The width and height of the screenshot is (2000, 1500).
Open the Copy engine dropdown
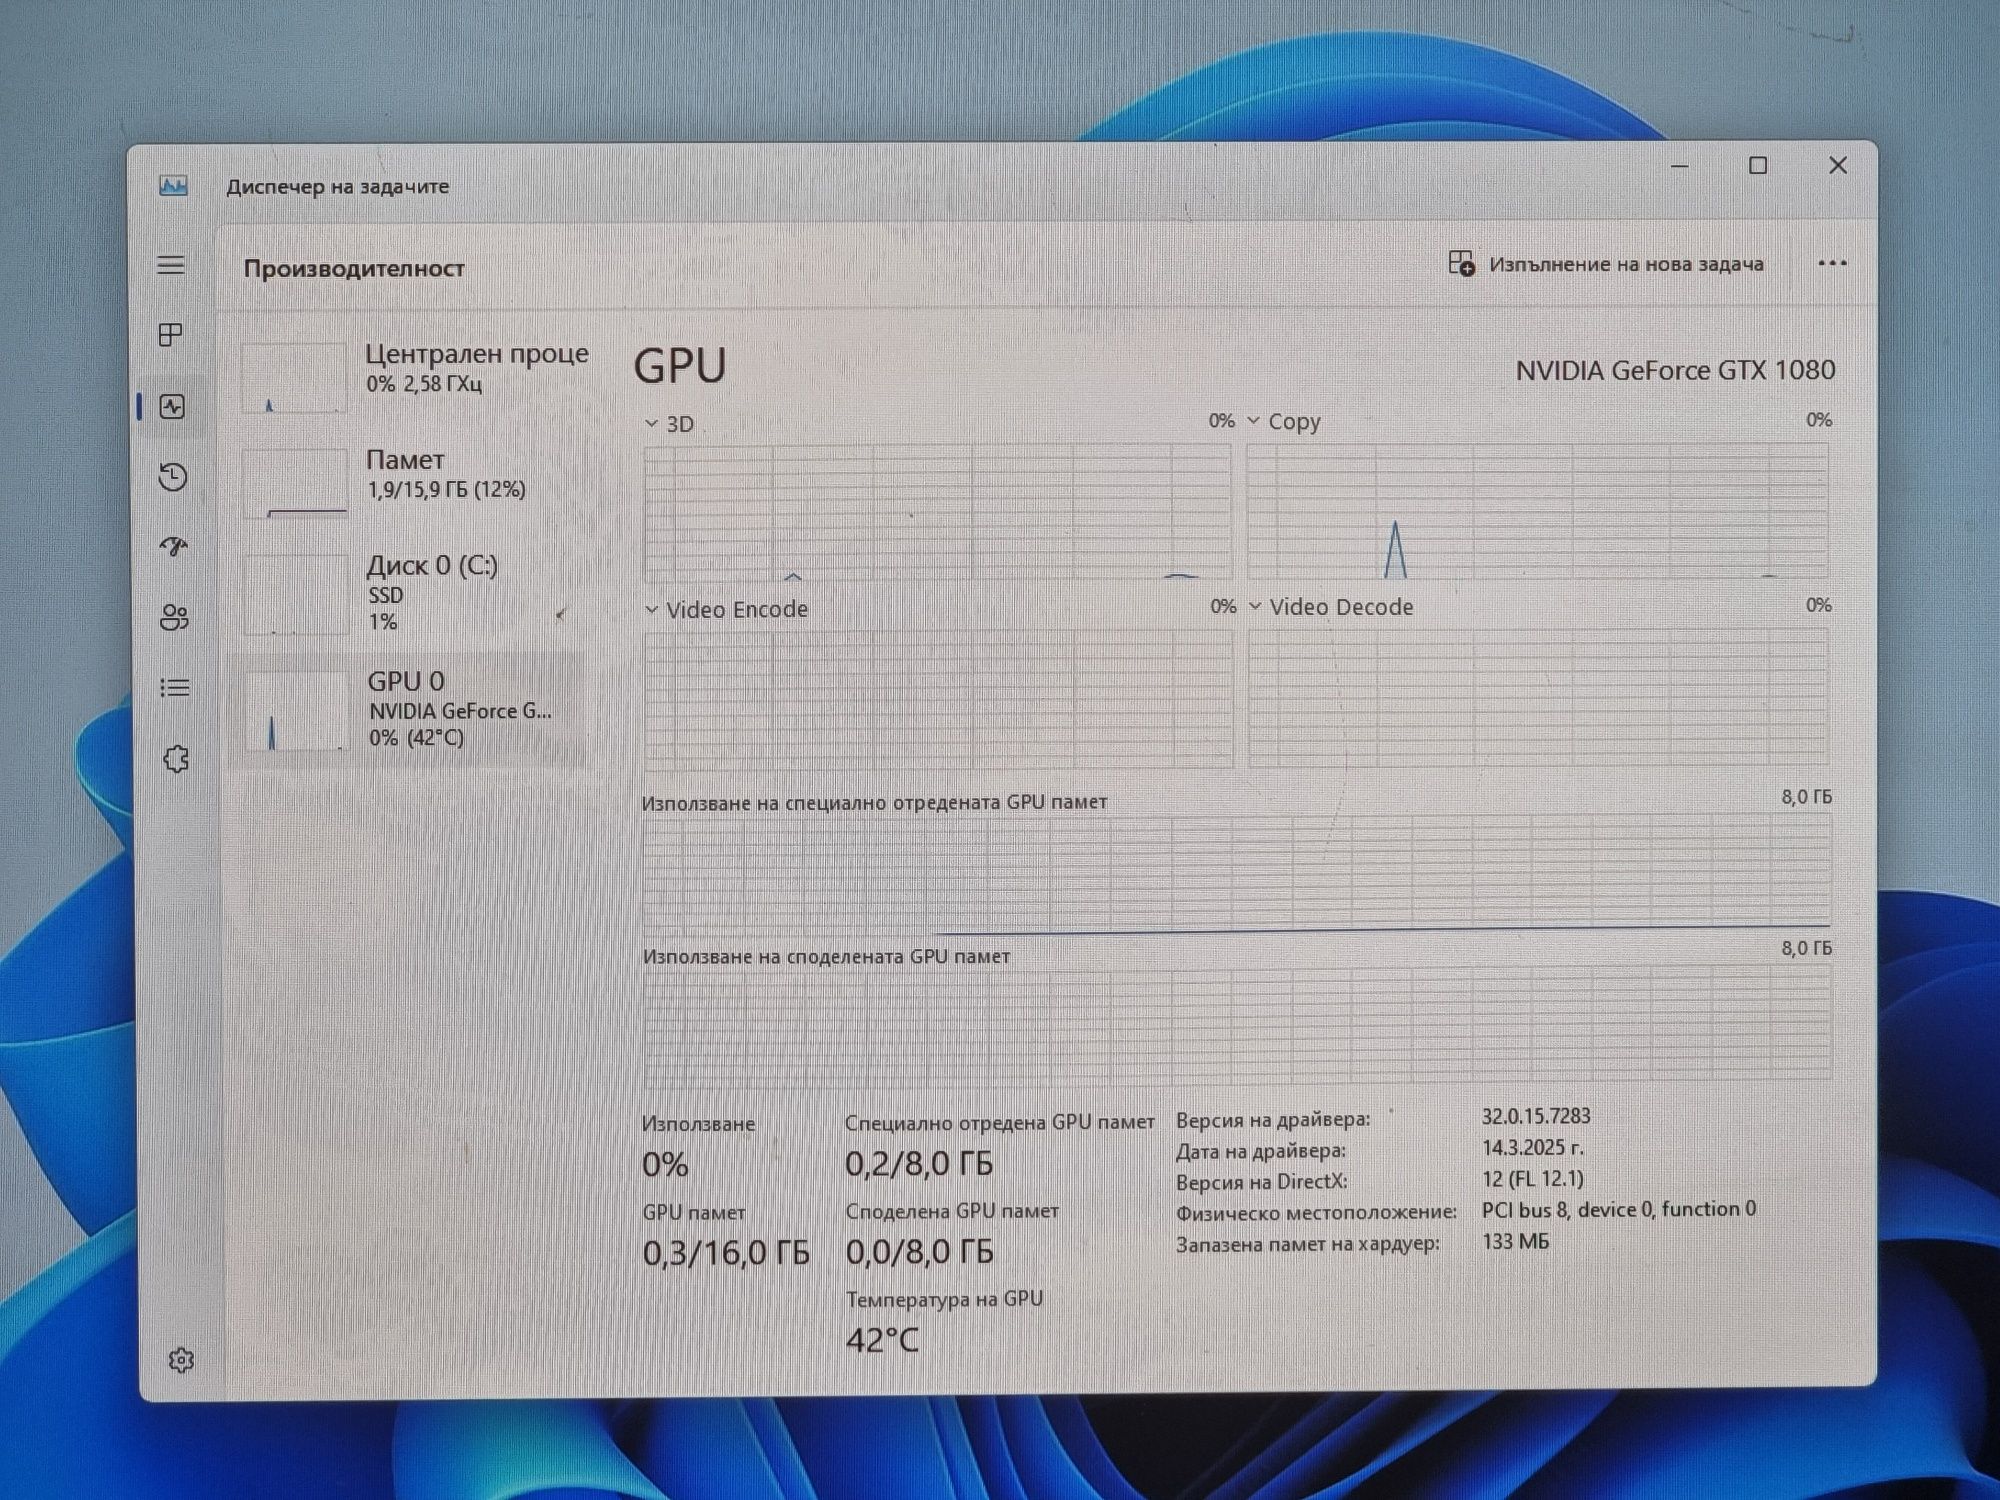pyautogui.click(x=1253, y=421)
